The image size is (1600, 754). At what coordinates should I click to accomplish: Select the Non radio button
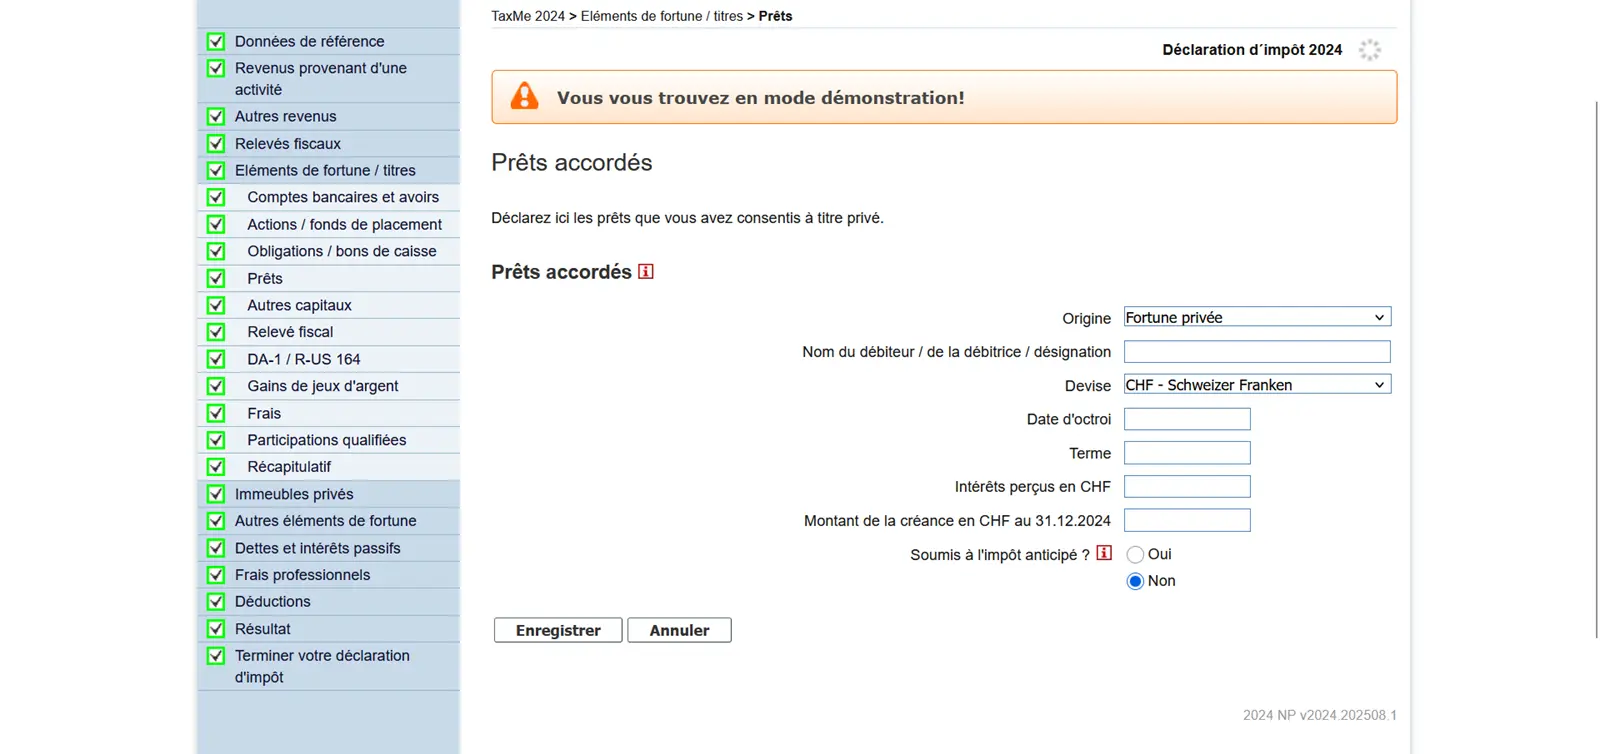(1135, 582)
